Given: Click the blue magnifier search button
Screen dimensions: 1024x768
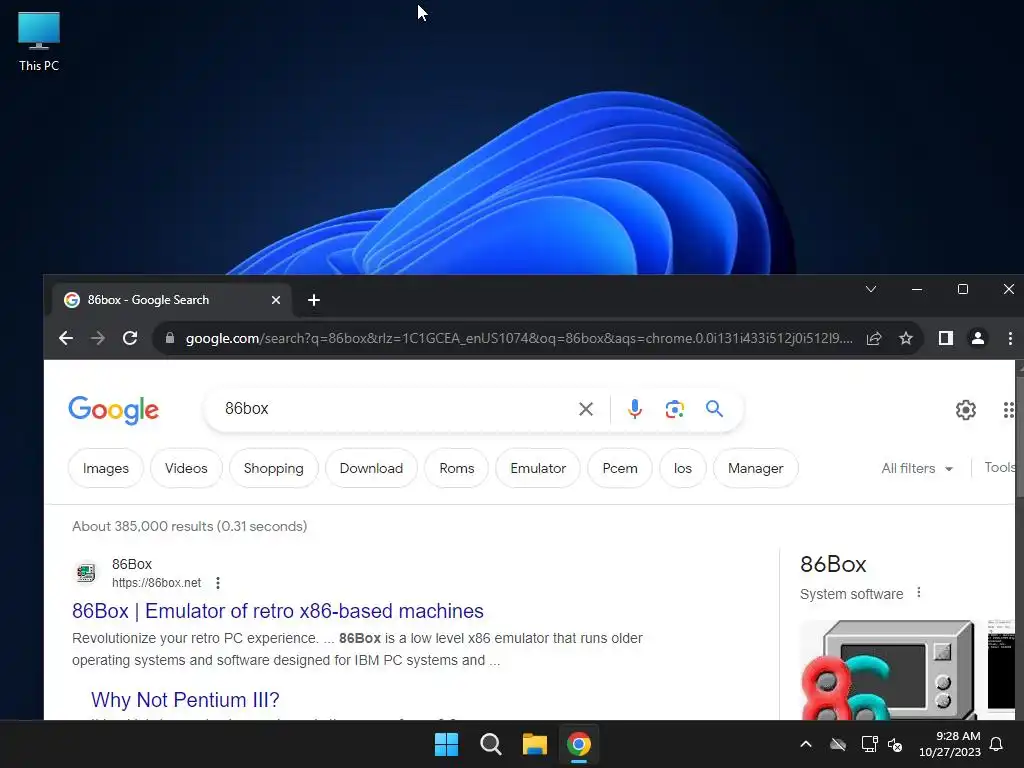Looking at the screenshot, I should [x=714, y=409].
